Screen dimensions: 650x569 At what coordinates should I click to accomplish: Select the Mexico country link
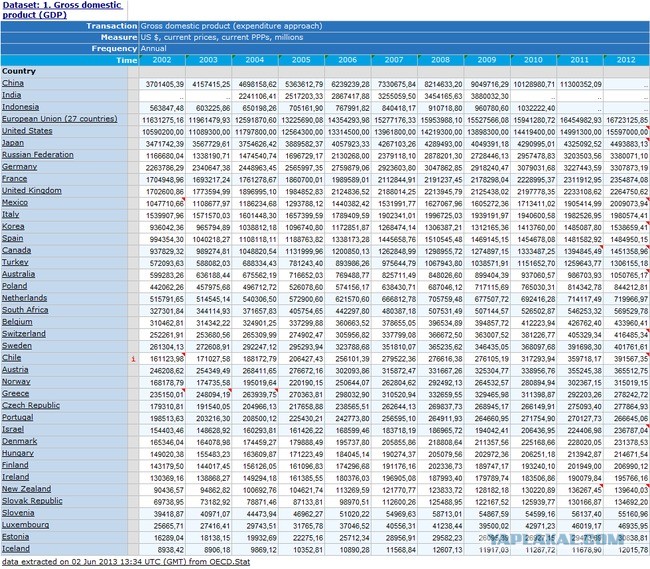pos(15,201)
